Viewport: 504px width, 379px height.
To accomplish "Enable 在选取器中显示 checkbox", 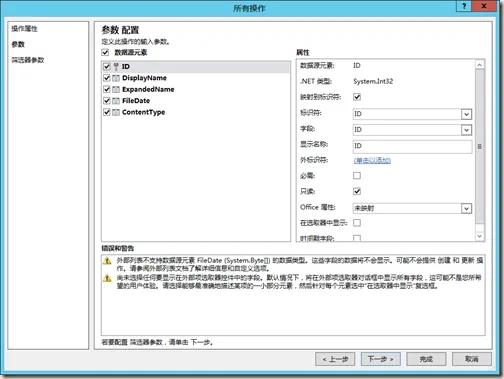I will (357, 223).
